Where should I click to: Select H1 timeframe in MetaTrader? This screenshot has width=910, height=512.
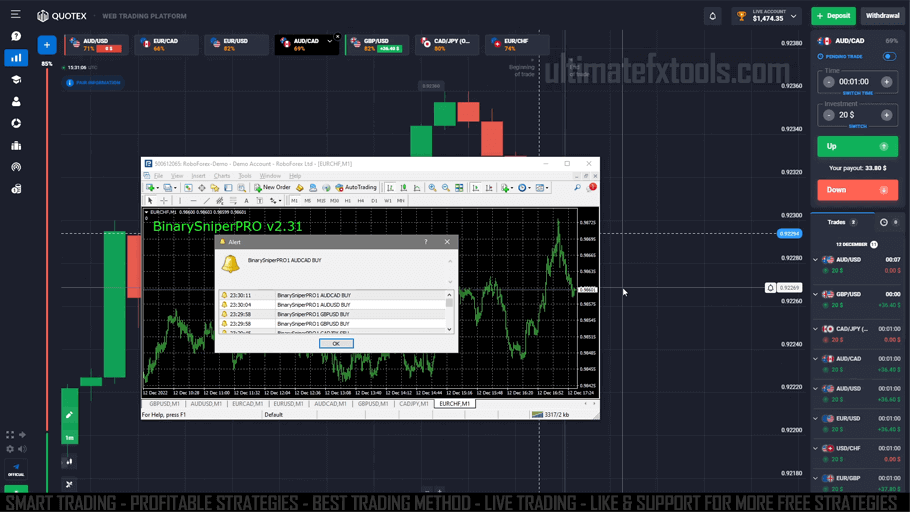click(348, 201)
